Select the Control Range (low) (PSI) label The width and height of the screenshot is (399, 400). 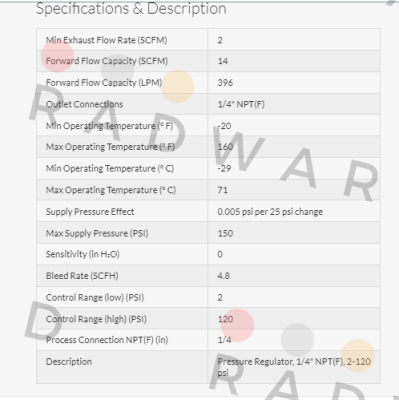point(95,298)
